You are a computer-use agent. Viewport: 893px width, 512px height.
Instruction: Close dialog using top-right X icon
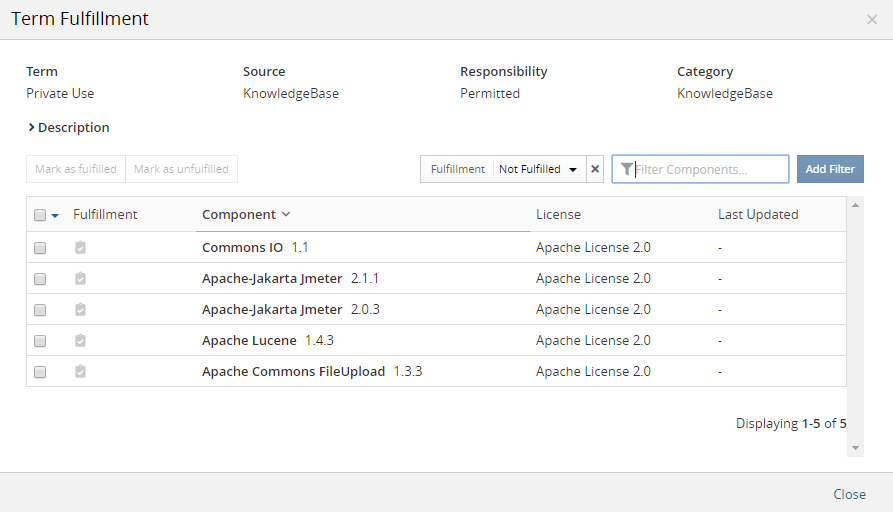click(x=872, y=19)
